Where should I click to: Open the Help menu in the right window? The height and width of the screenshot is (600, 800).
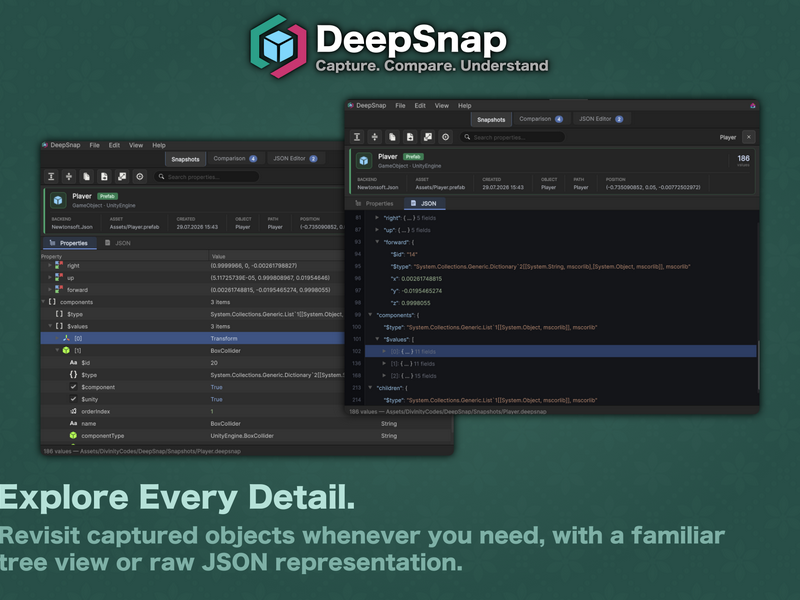tap(464, 106)
